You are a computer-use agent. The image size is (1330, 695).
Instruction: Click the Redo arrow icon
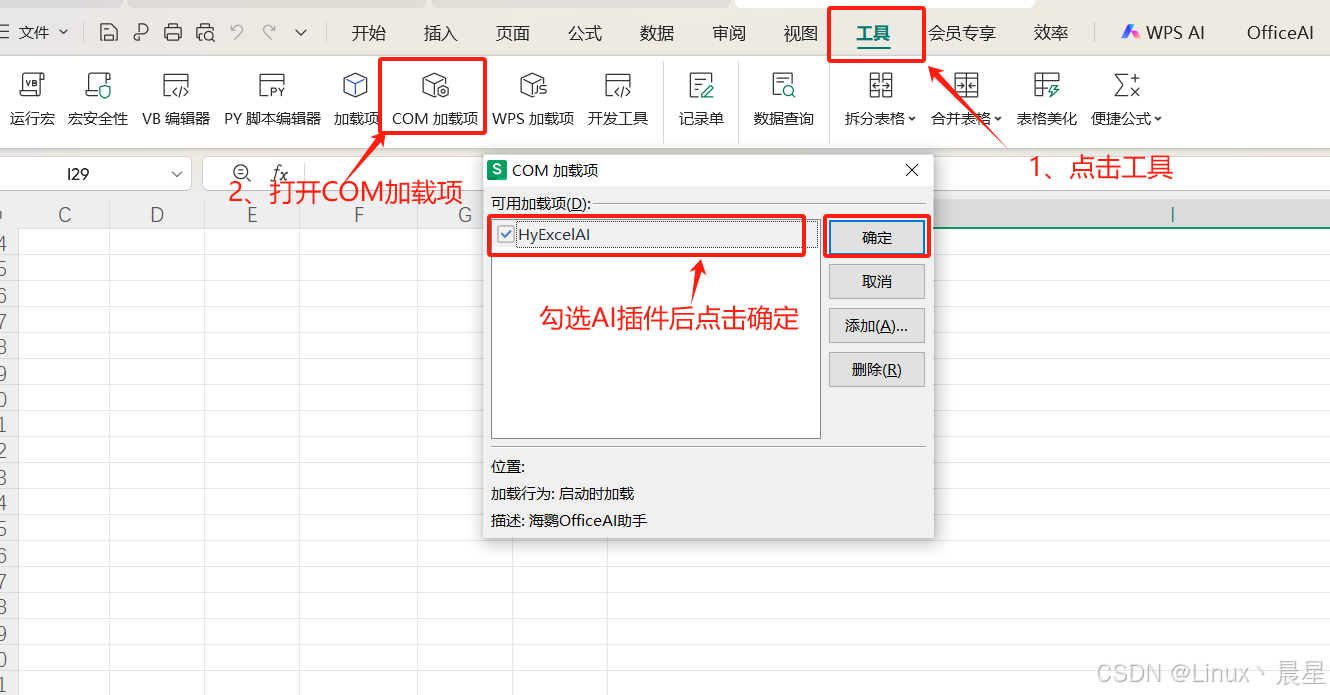click(x=269, y=32)
